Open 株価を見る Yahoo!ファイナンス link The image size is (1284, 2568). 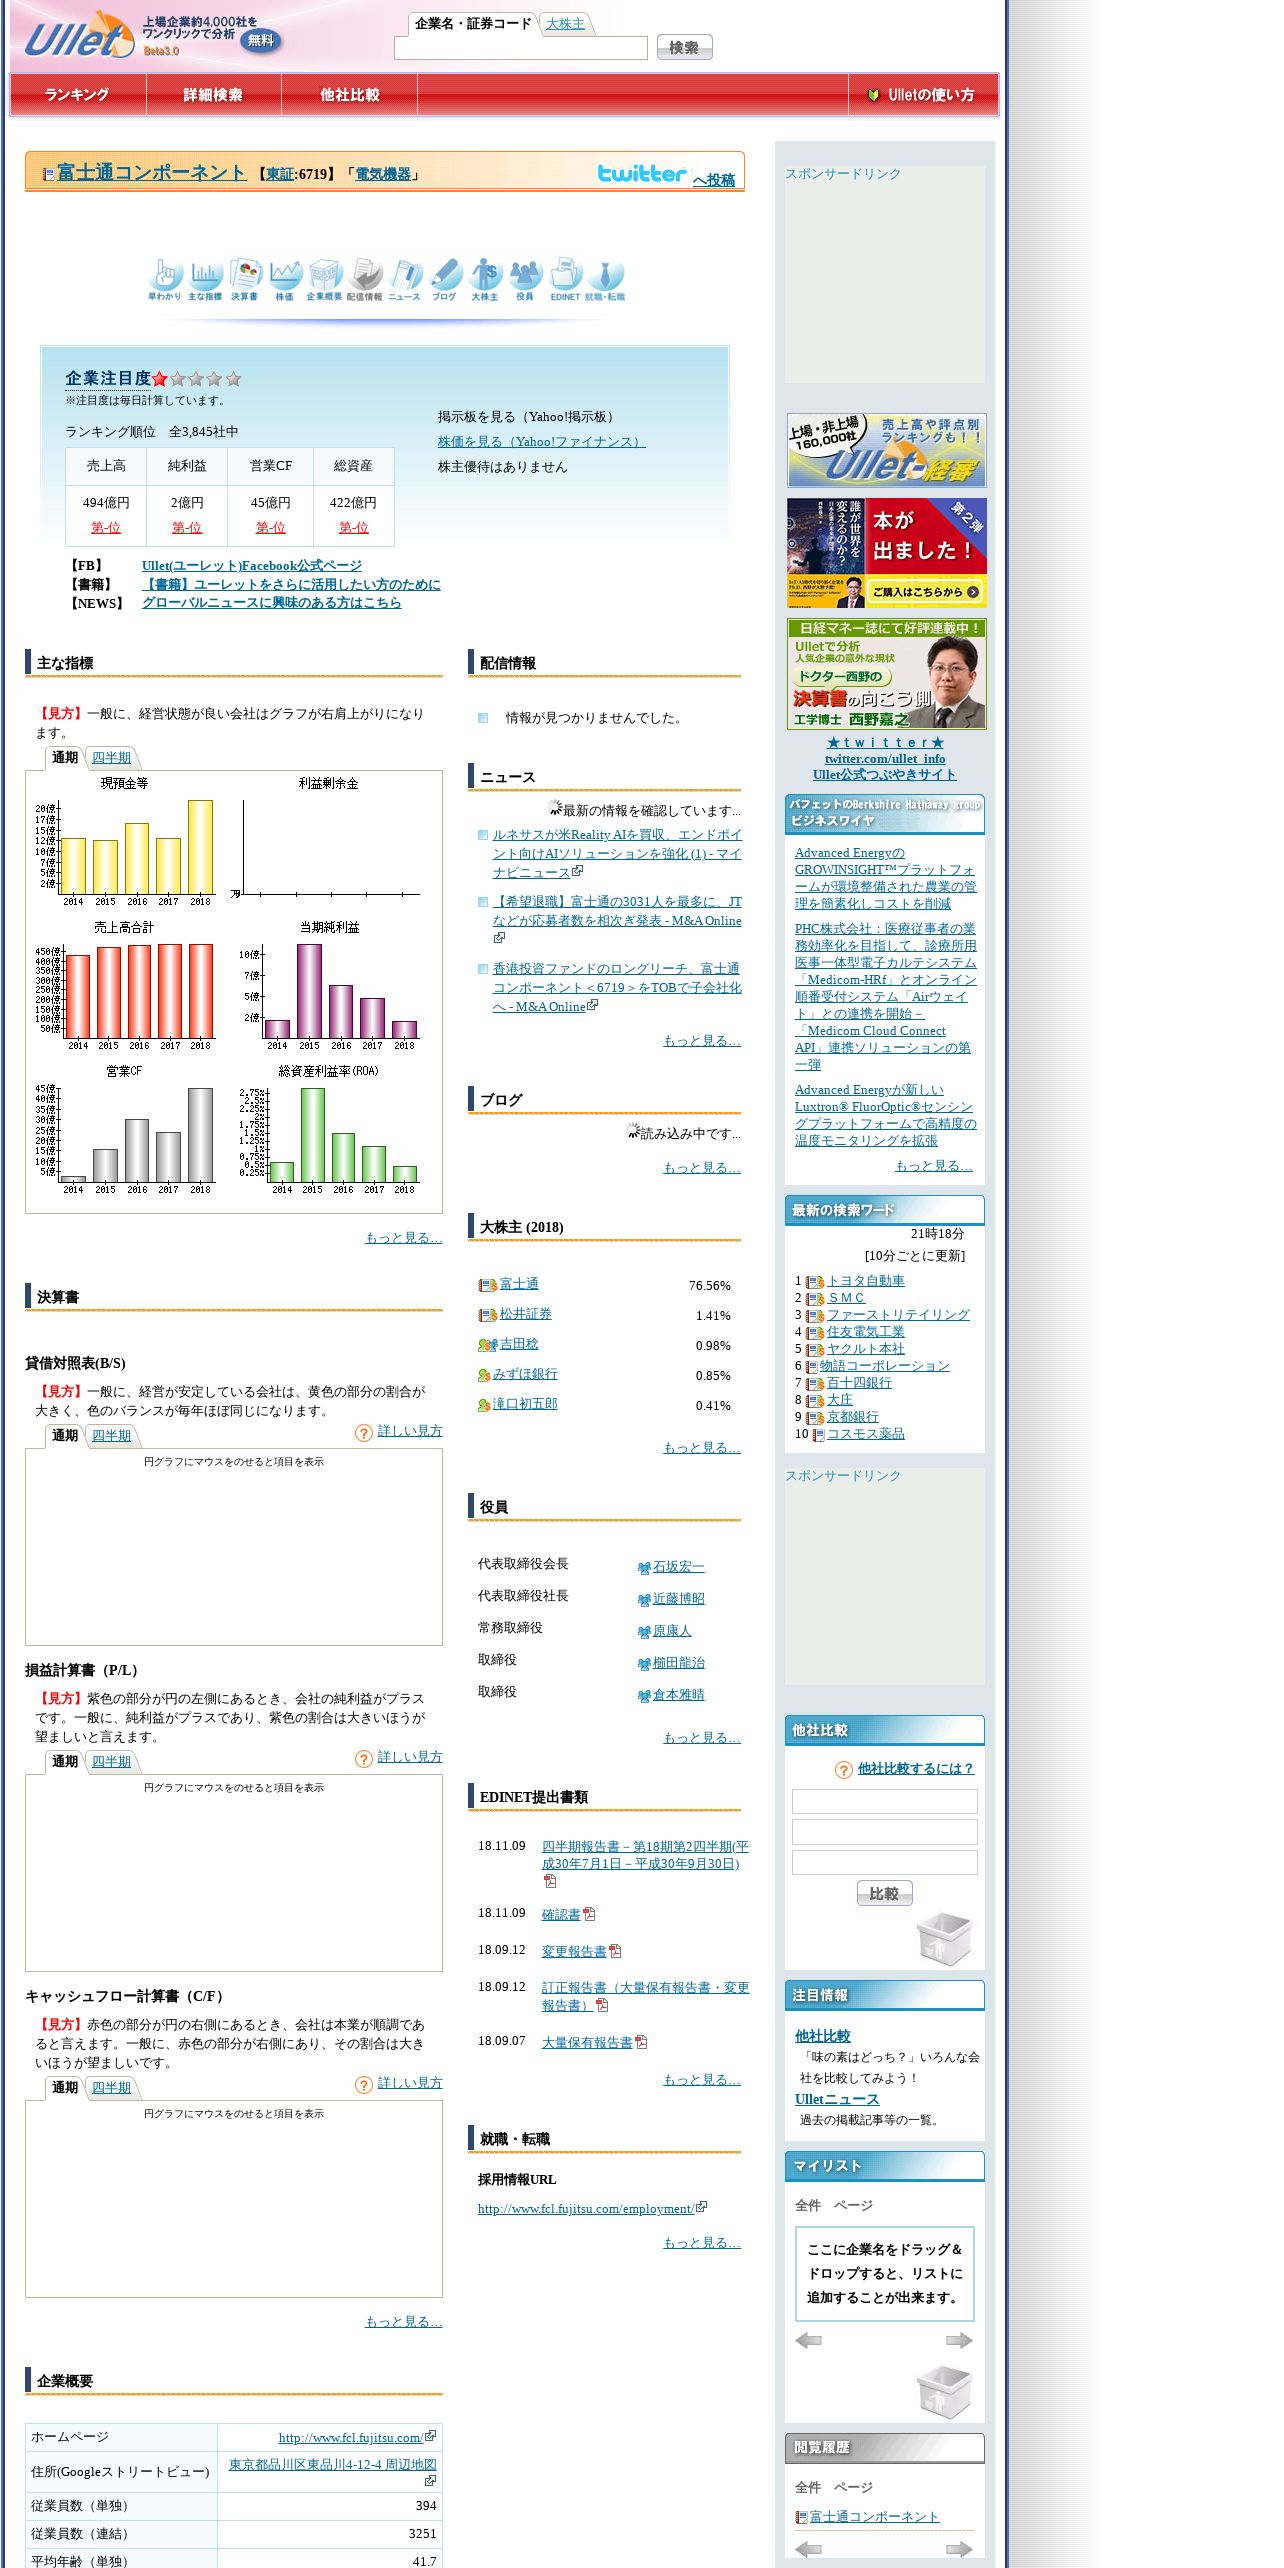click(541, 442)
